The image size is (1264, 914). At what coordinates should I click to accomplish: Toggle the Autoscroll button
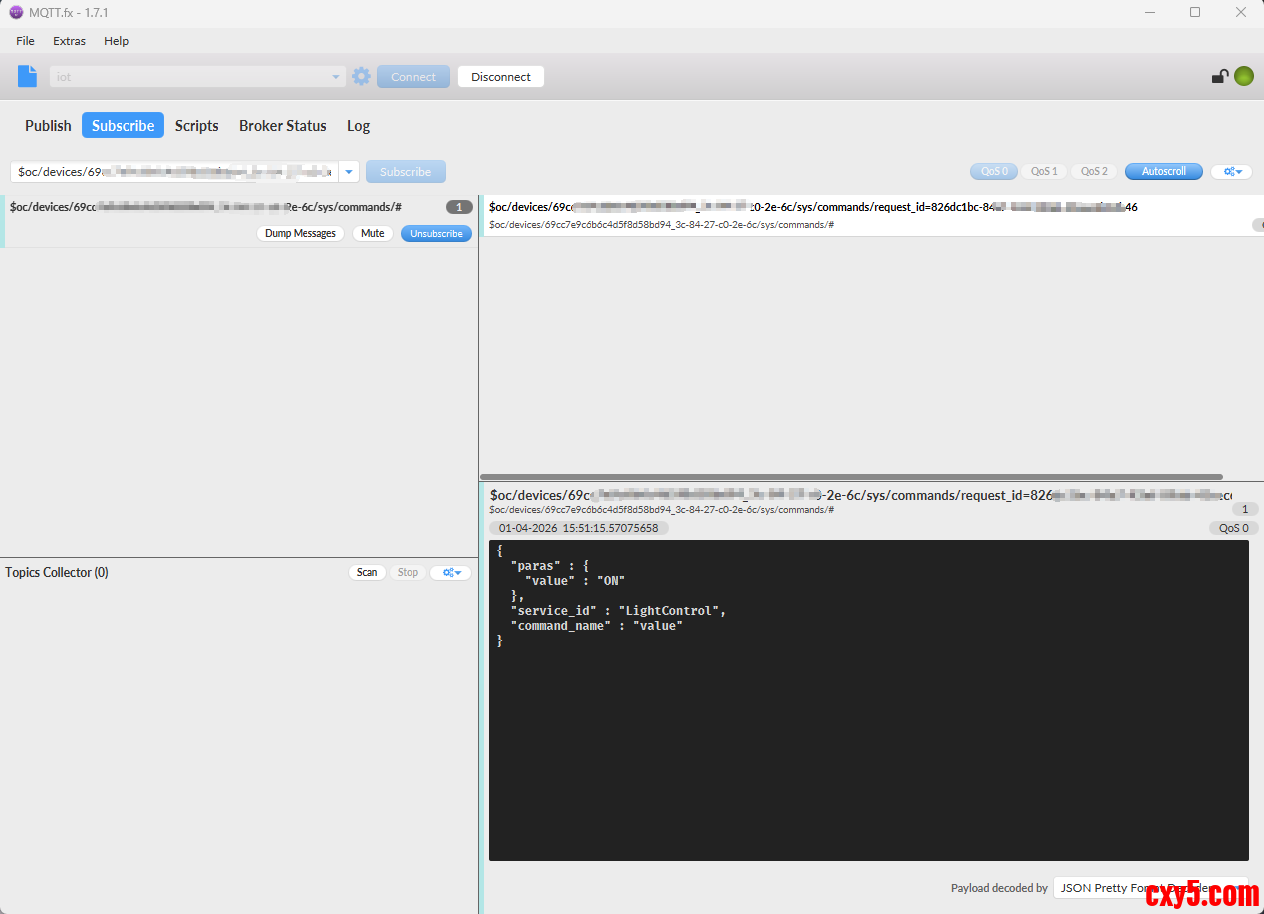[x=1163, y=172]
